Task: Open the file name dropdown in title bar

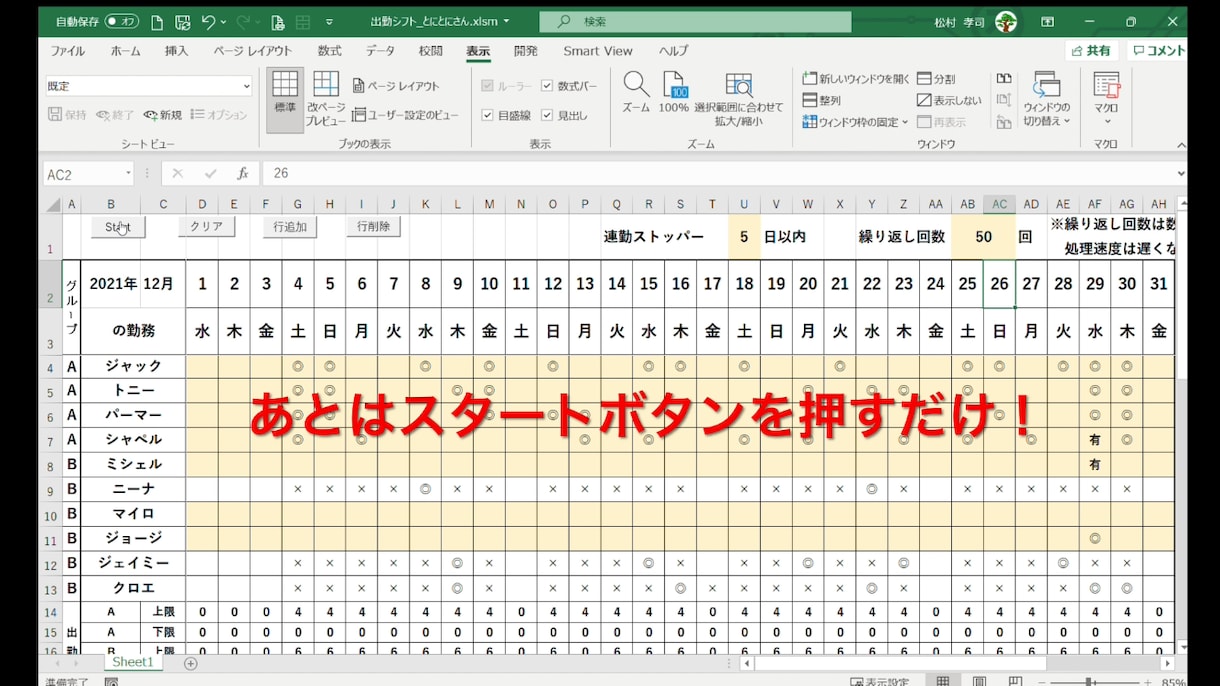Action: point(506,21)
